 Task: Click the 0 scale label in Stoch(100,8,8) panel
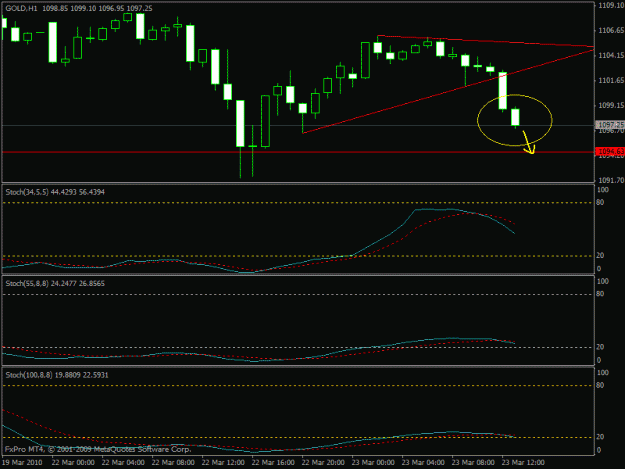click(x=599, y=450)
